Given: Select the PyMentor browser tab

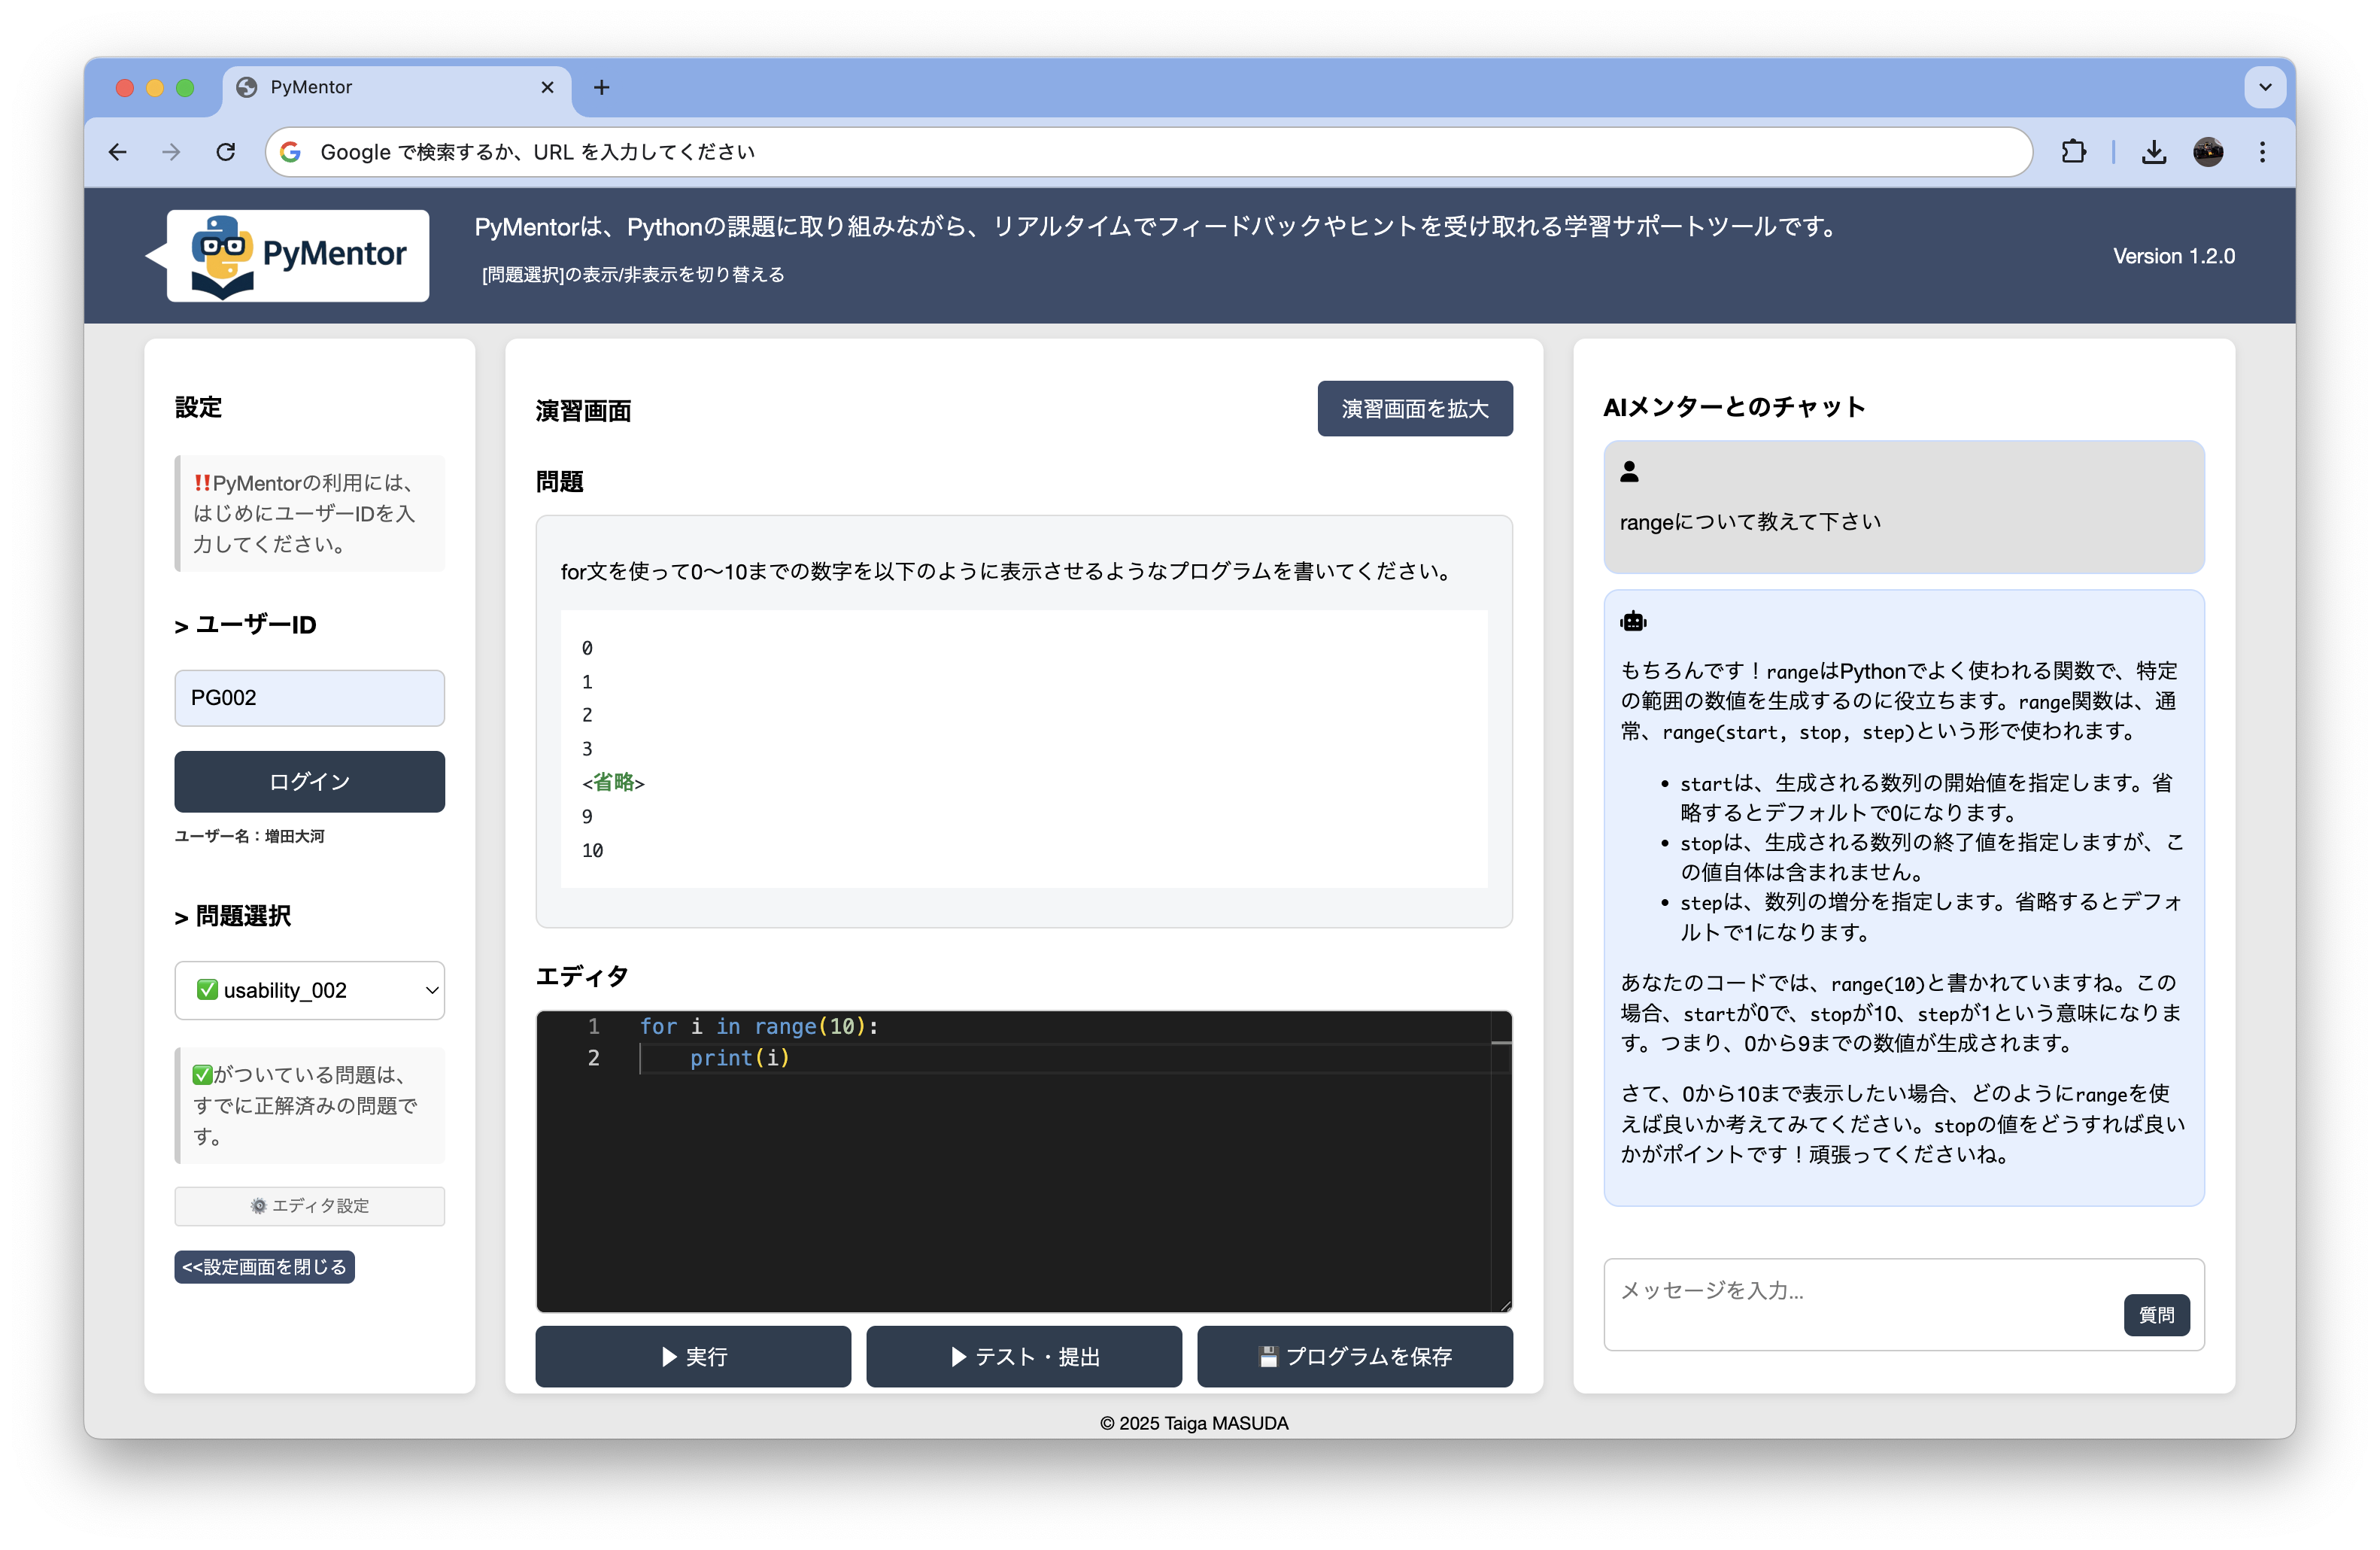Looking at the screenshot, I should pyautogui.click(x=397, y=88).
